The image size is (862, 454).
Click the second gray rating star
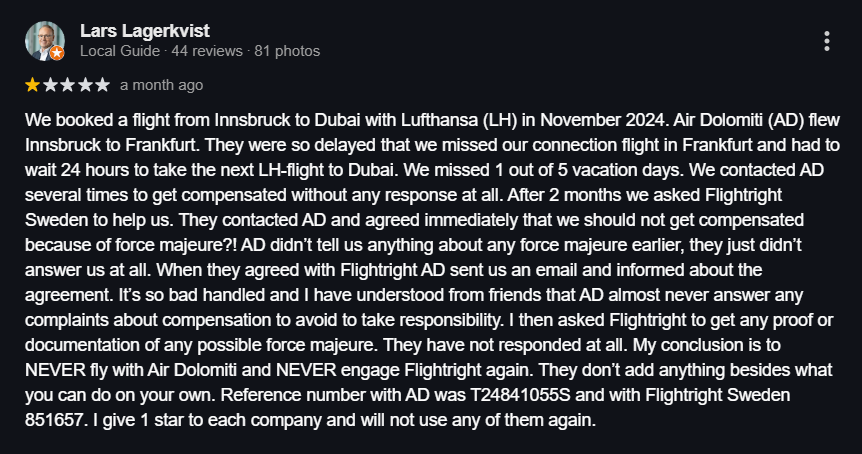coord(50,85)
